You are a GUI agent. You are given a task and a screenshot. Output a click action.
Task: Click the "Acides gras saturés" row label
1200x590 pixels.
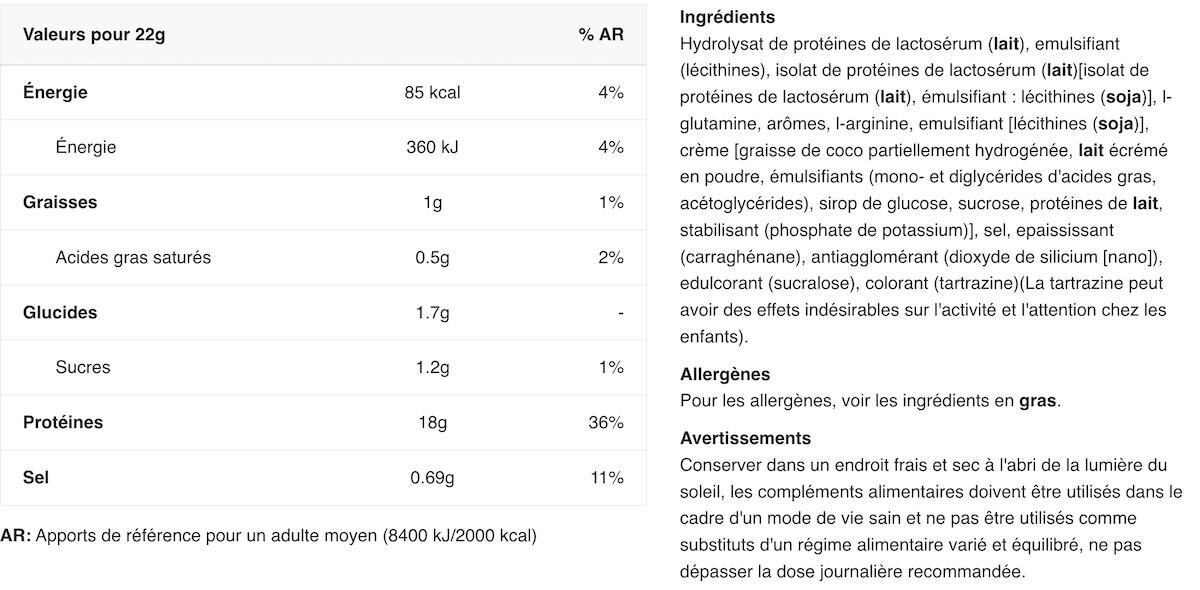click(133, 257)
